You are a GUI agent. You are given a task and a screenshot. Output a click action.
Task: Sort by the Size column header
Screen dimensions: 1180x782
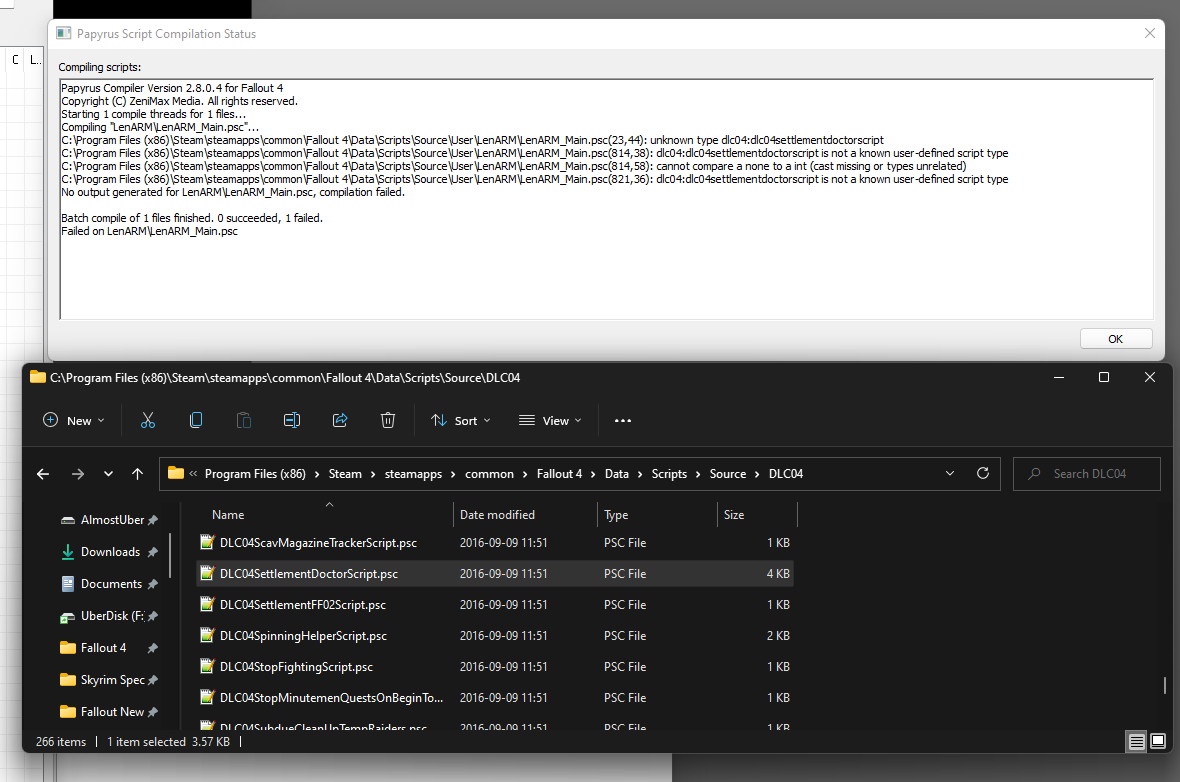(734, 515)
